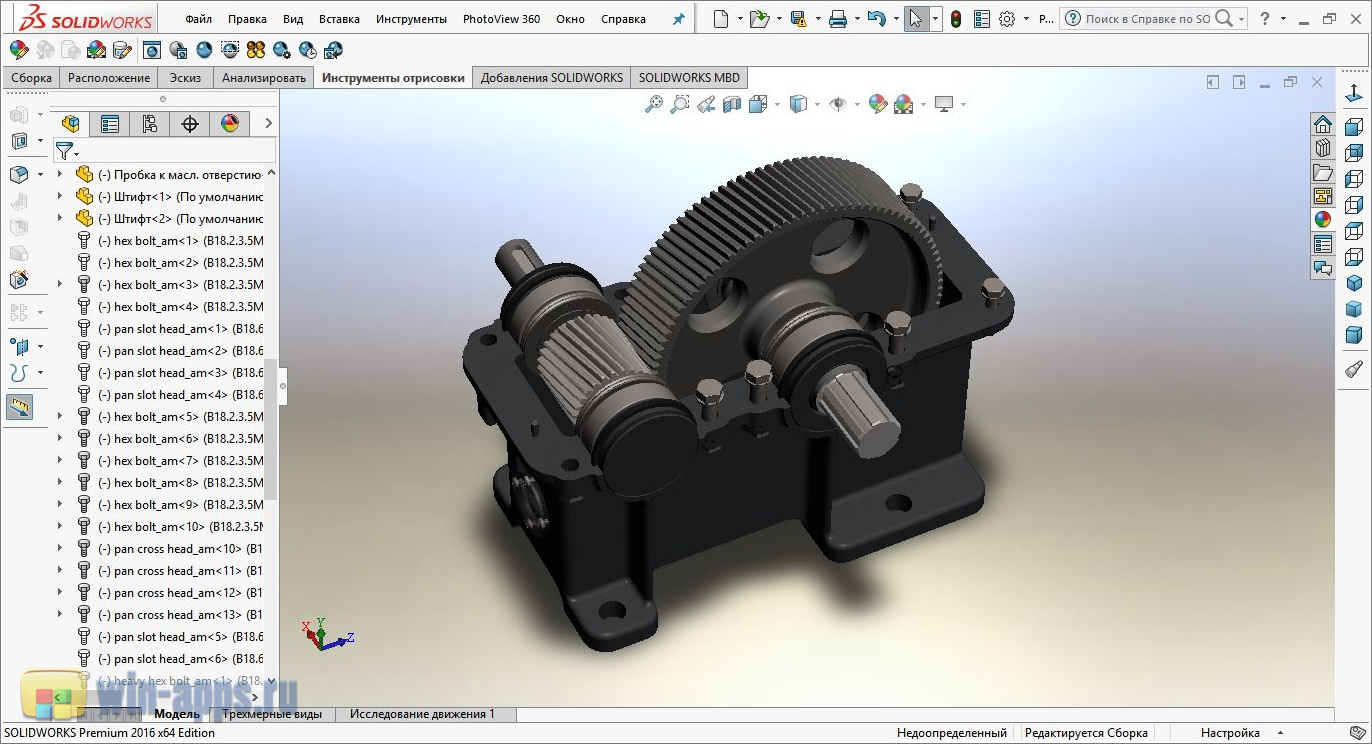Select the Render Region tool

click(230, 49)
